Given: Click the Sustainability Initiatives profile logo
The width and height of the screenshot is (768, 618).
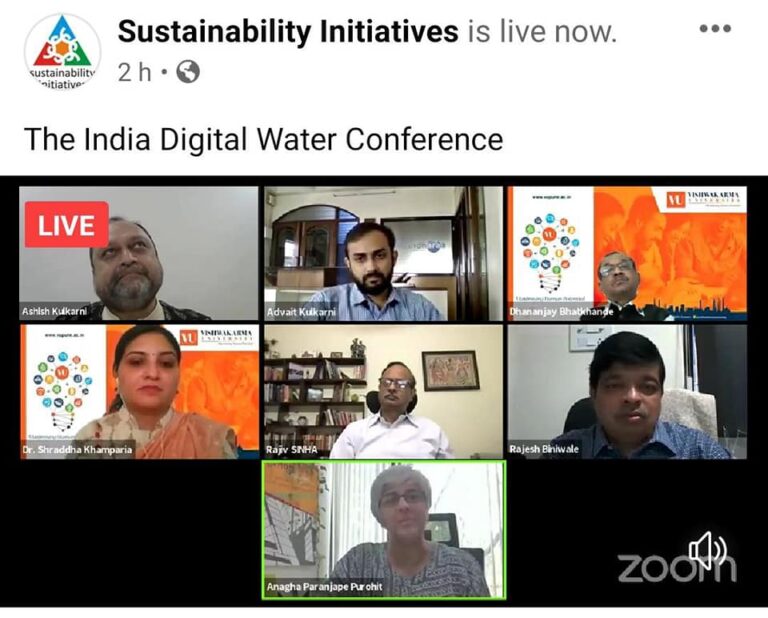Looking at the screenshot, I should coord(62,50).
